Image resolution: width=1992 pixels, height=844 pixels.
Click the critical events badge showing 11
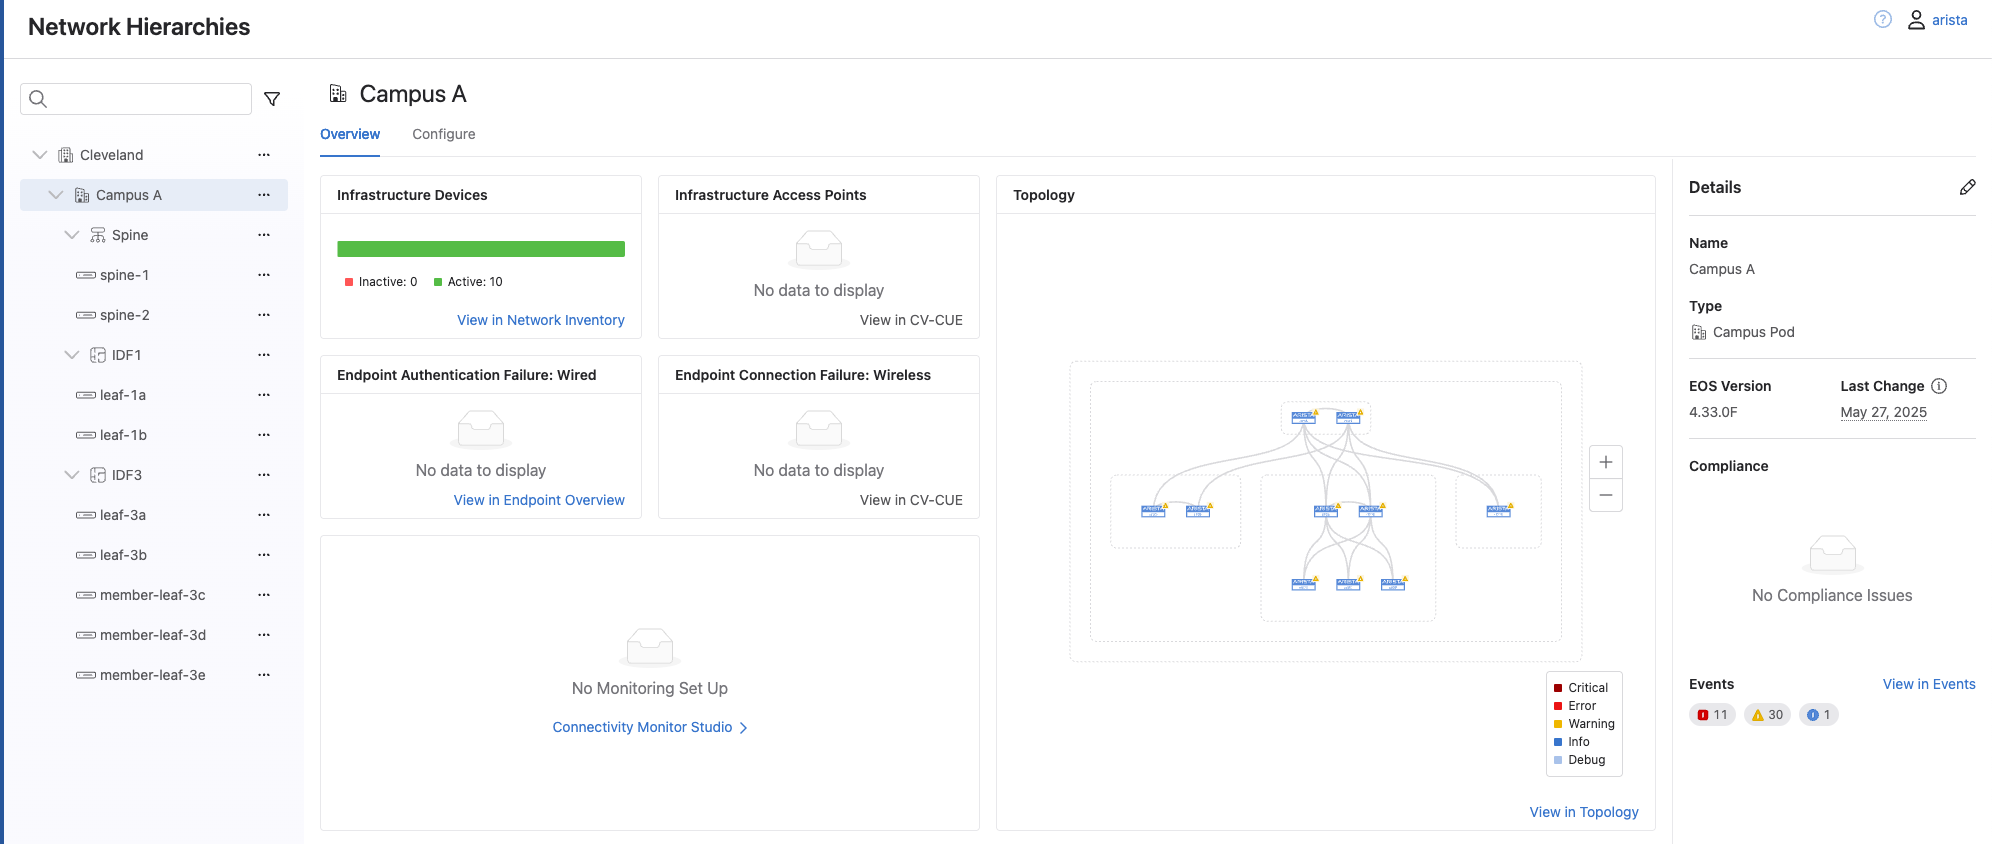pyautogui.click(x=1712, y=715)
